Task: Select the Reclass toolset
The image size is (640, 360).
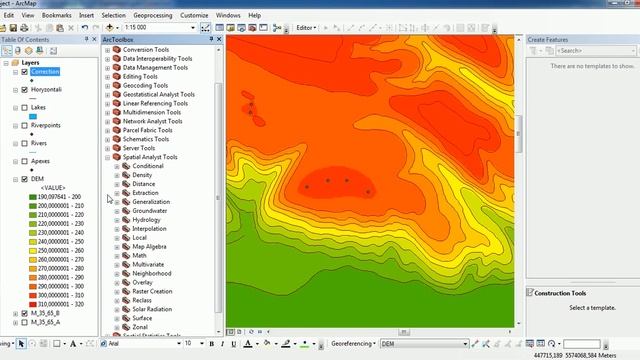Action: pos(142,300)
